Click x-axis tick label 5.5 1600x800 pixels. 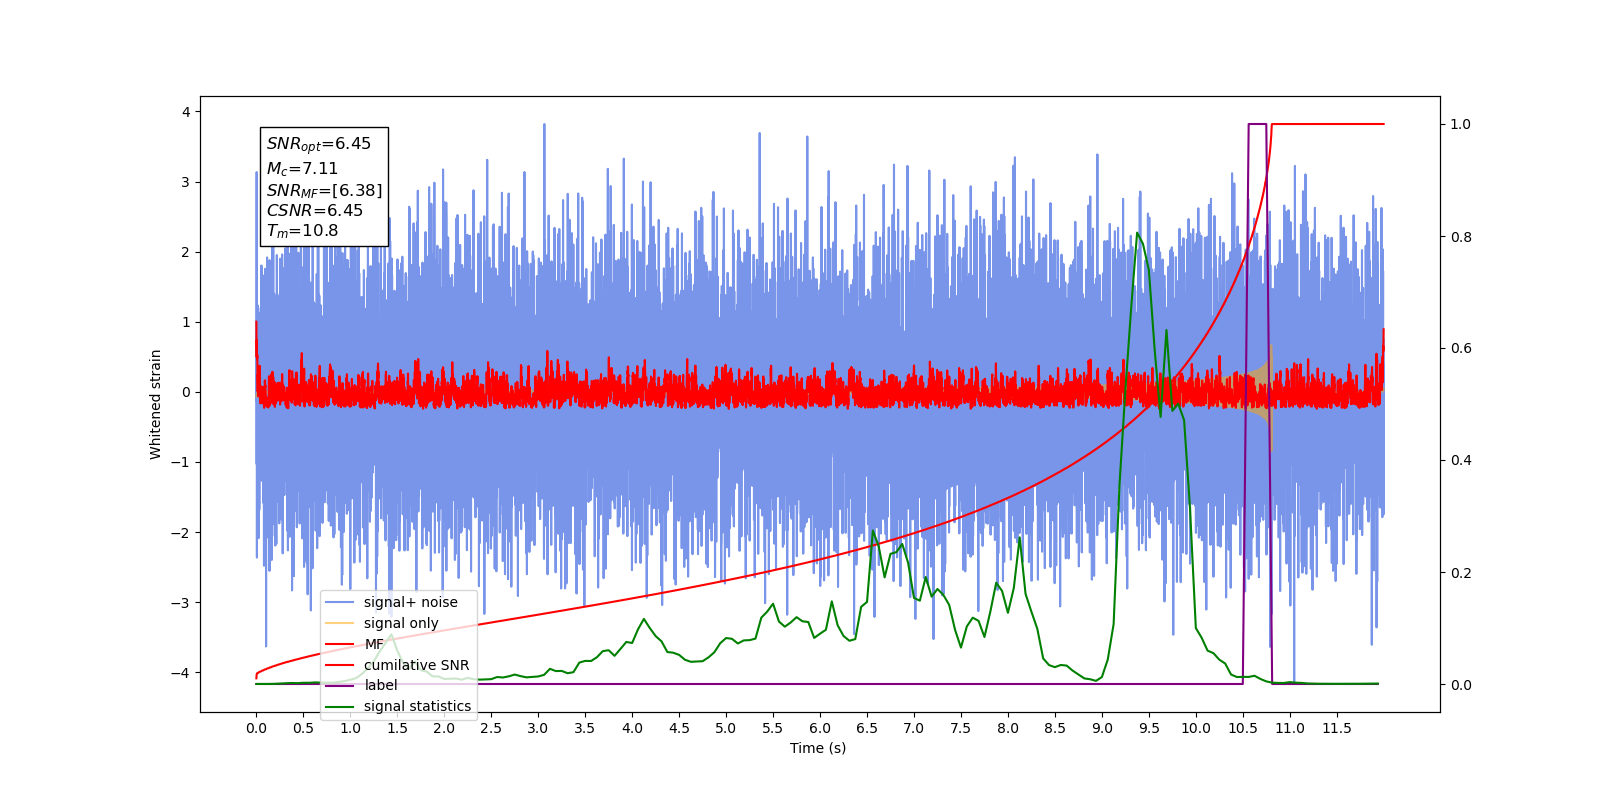point(773,728)
